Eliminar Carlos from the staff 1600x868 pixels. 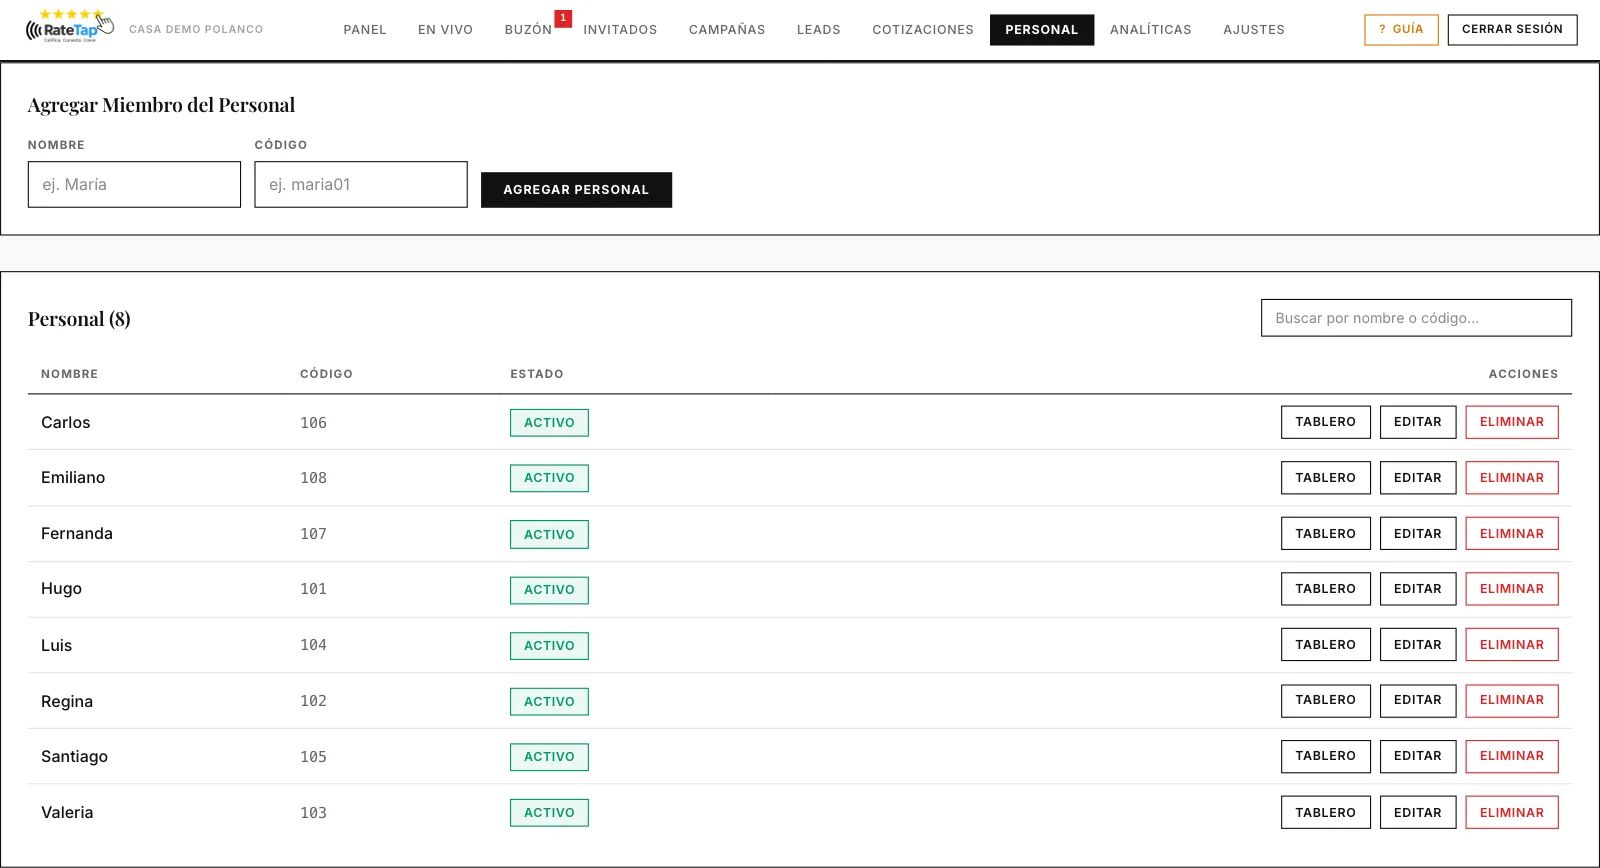click(1512, 422)
